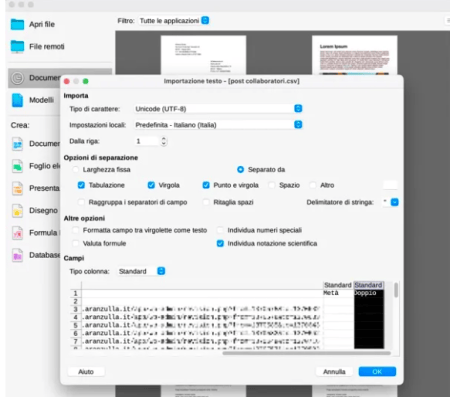Open the first document thumbnail in Start Center
This screenshot has height=397, width=450.
pyautogui.click(x=203, y=55)
